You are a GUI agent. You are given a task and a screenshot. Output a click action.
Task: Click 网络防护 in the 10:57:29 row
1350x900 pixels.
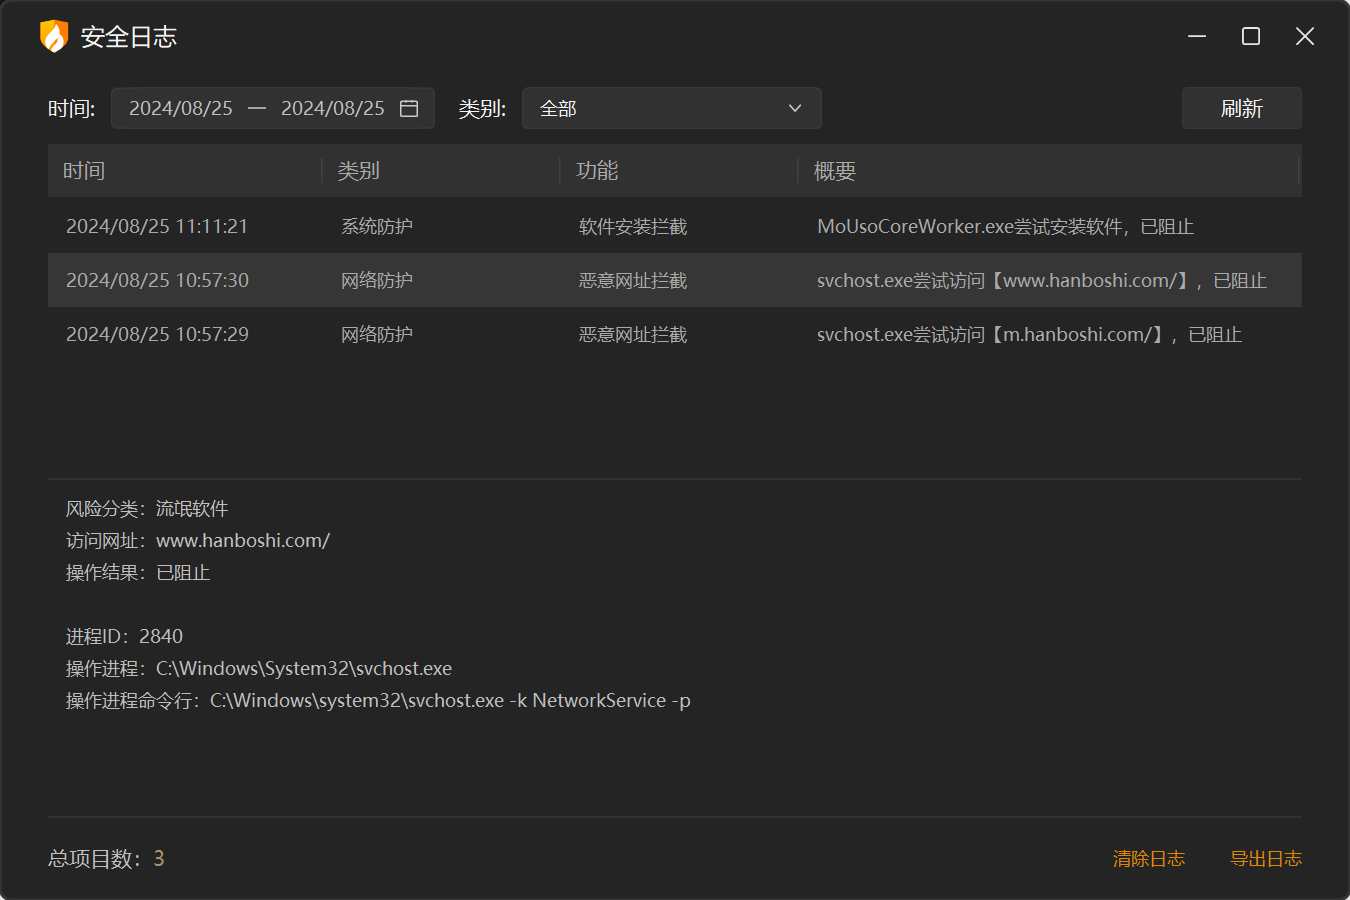coord(377,334)
